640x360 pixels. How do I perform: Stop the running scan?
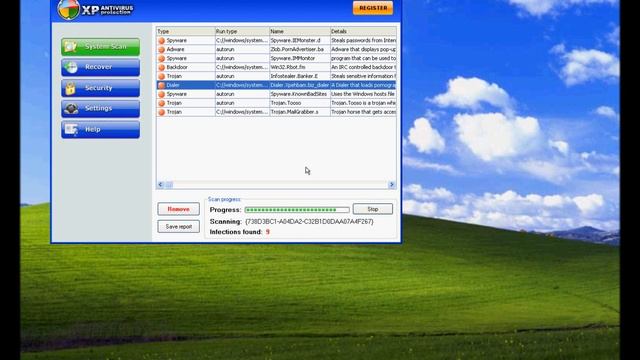[373, 209]
